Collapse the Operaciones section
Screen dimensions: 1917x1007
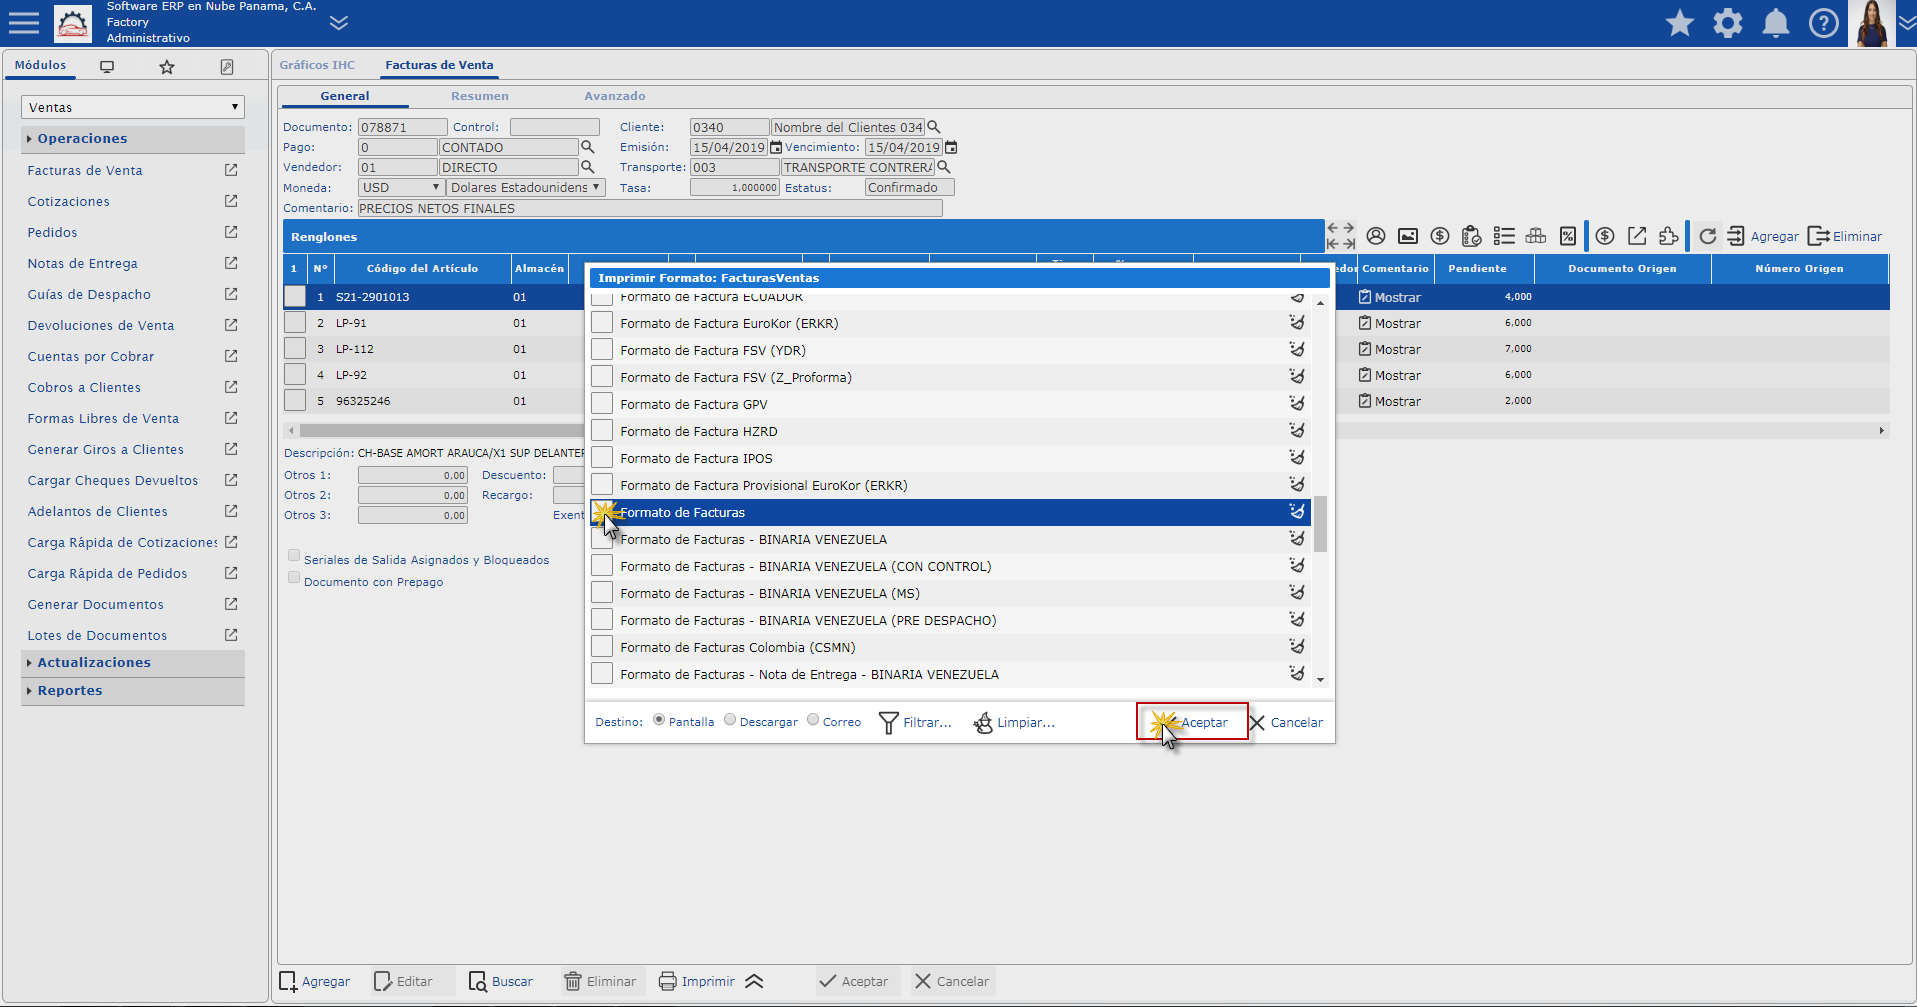132,139
